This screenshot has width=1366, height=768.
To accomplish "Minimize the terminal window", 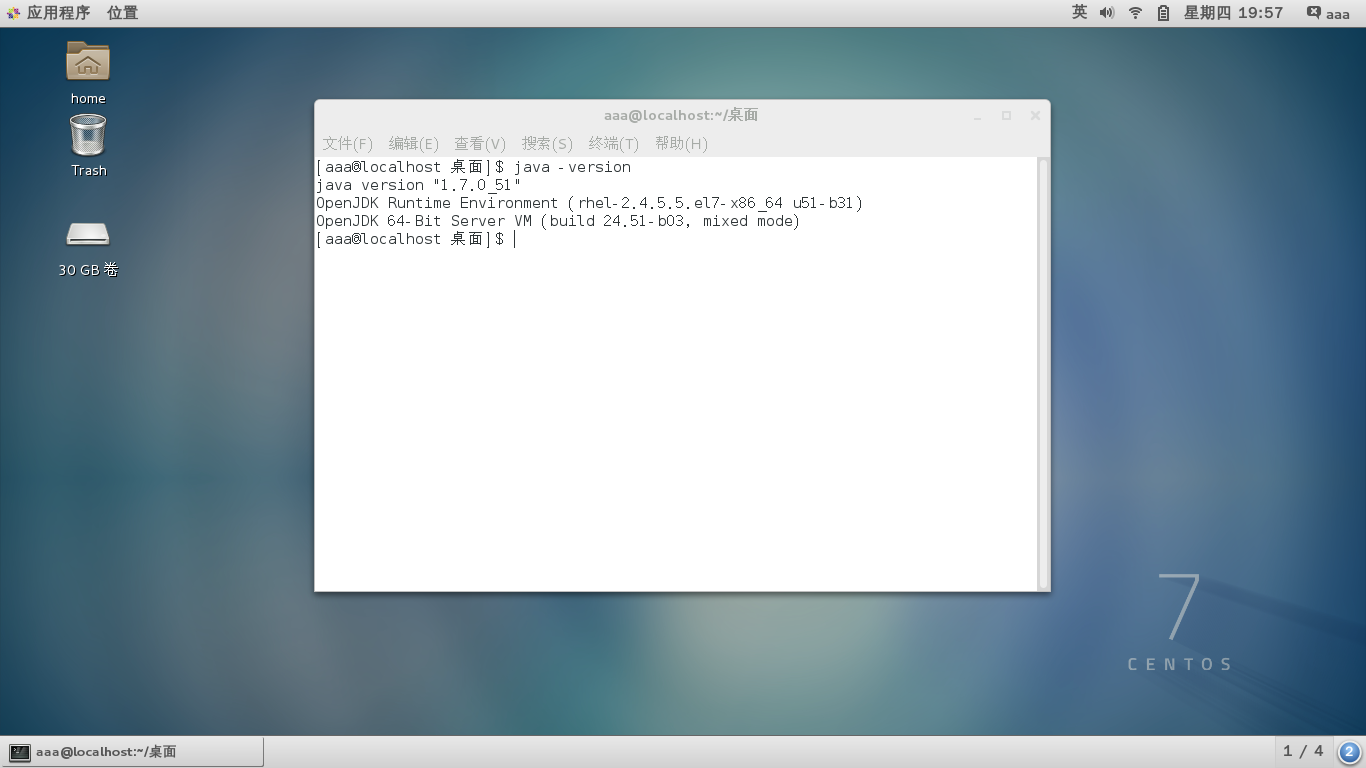I will [x=978, y=116].
